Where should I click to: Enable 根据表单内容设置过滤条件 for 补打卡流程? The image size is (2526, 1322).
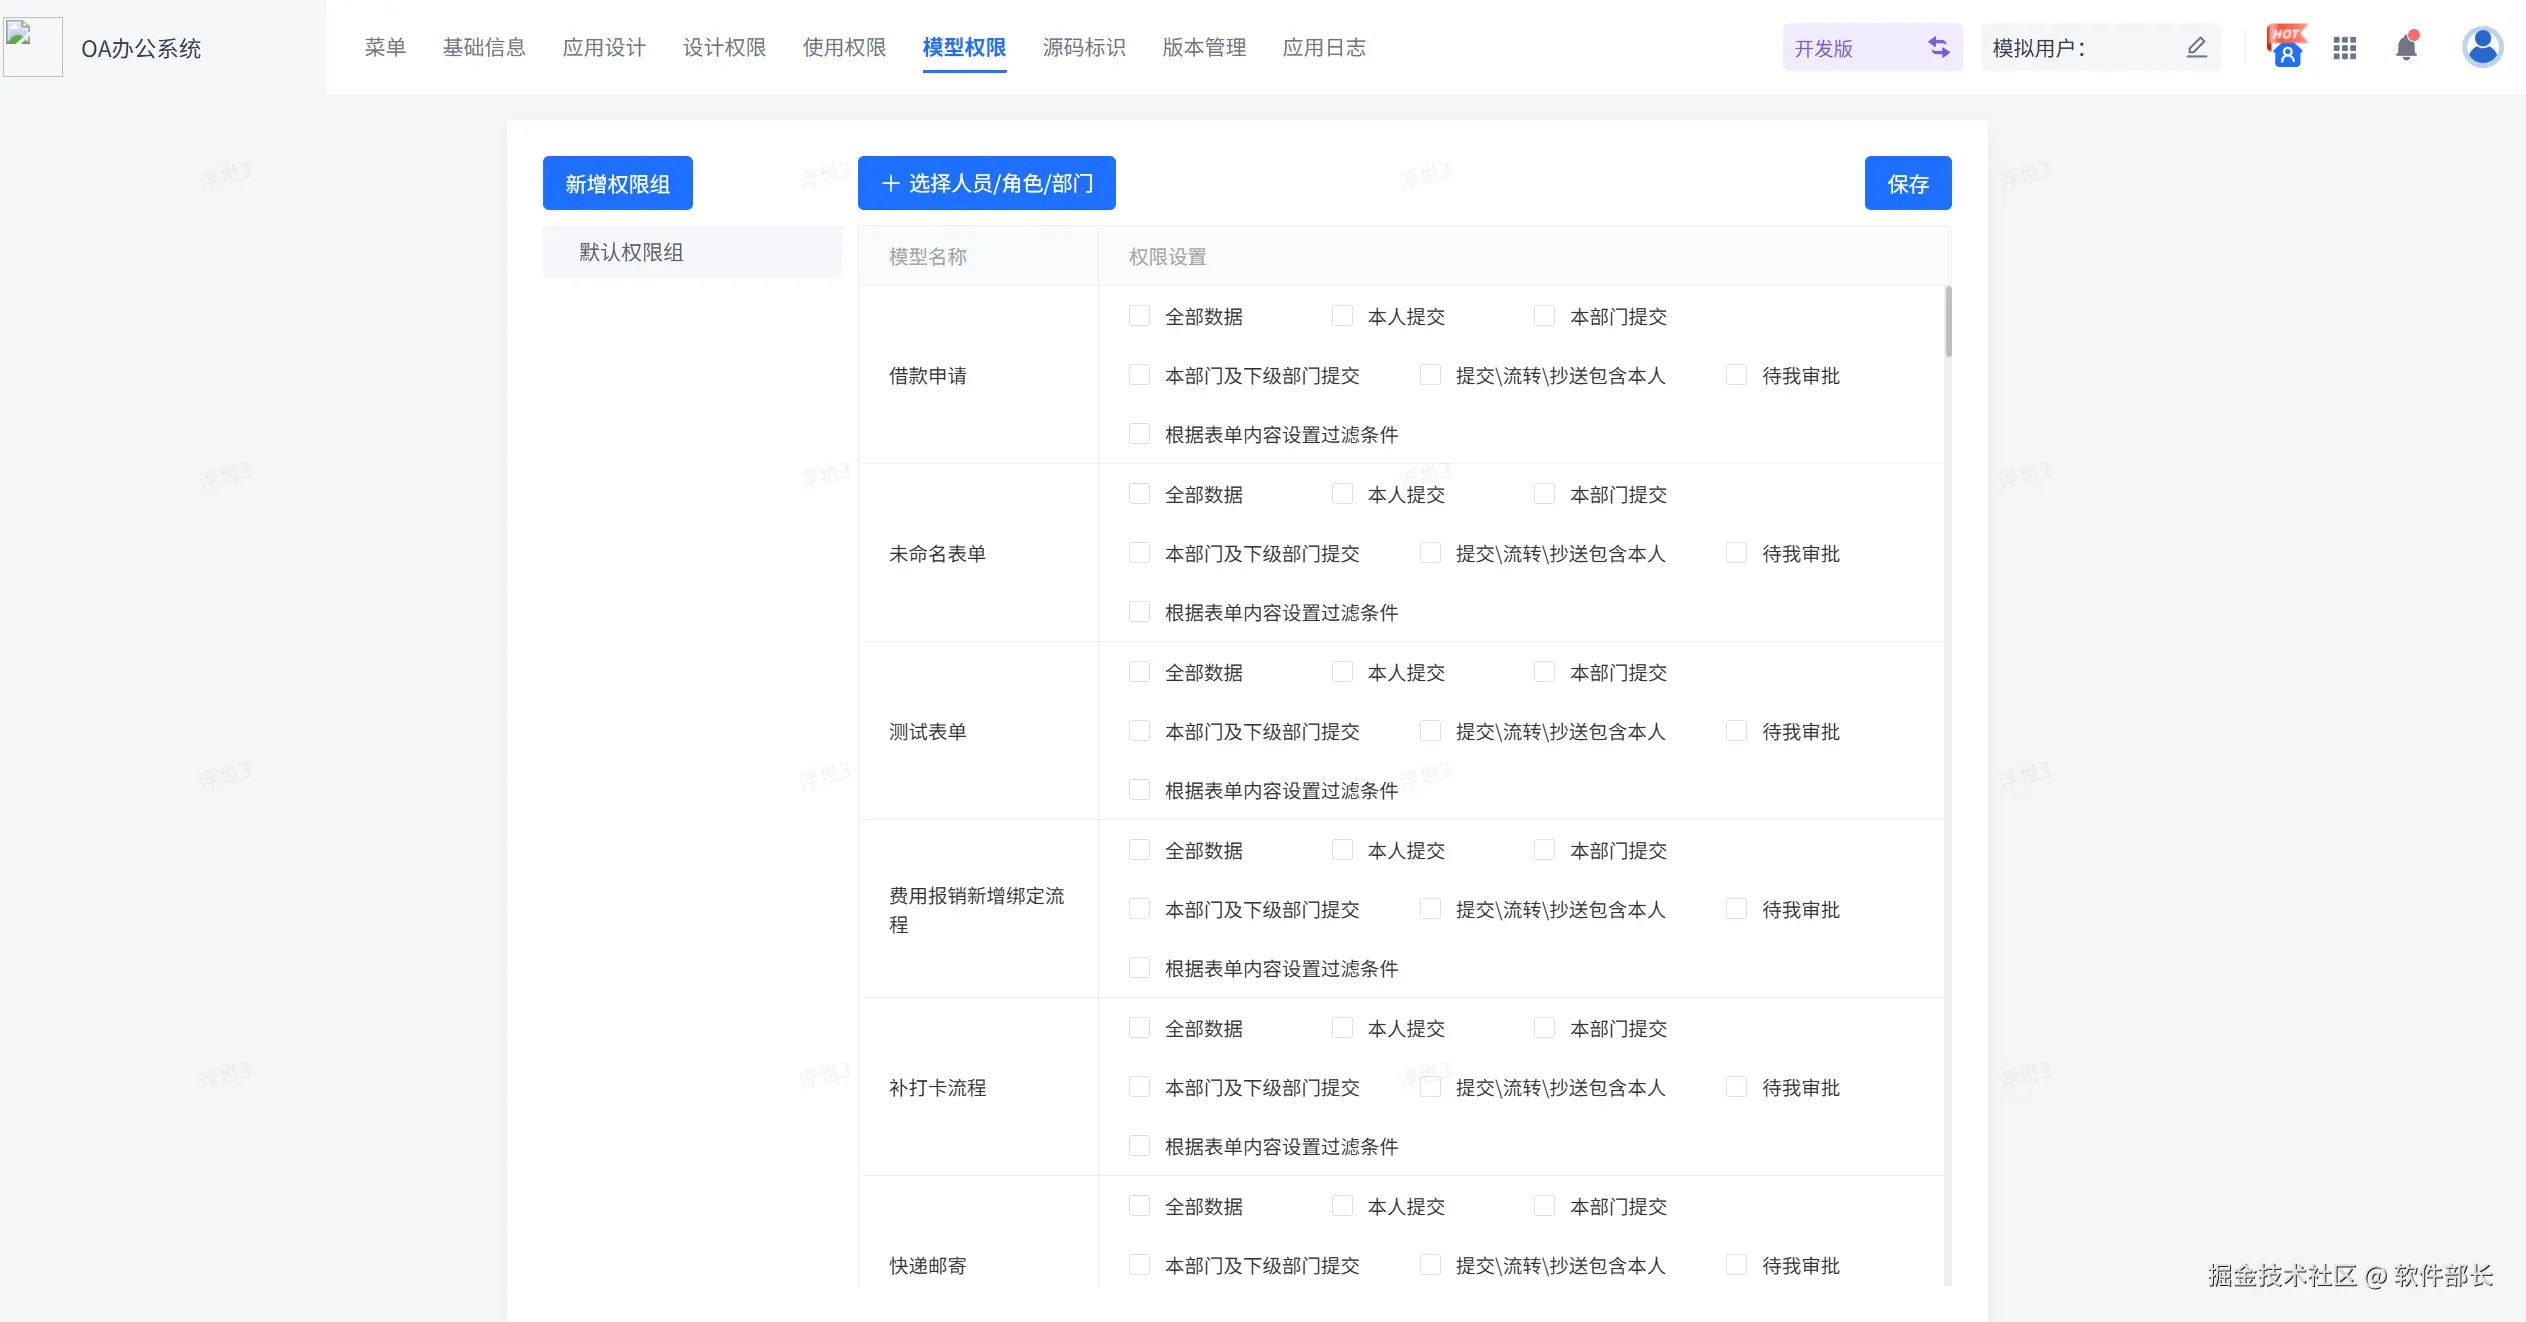[x=1139, y=1146]
